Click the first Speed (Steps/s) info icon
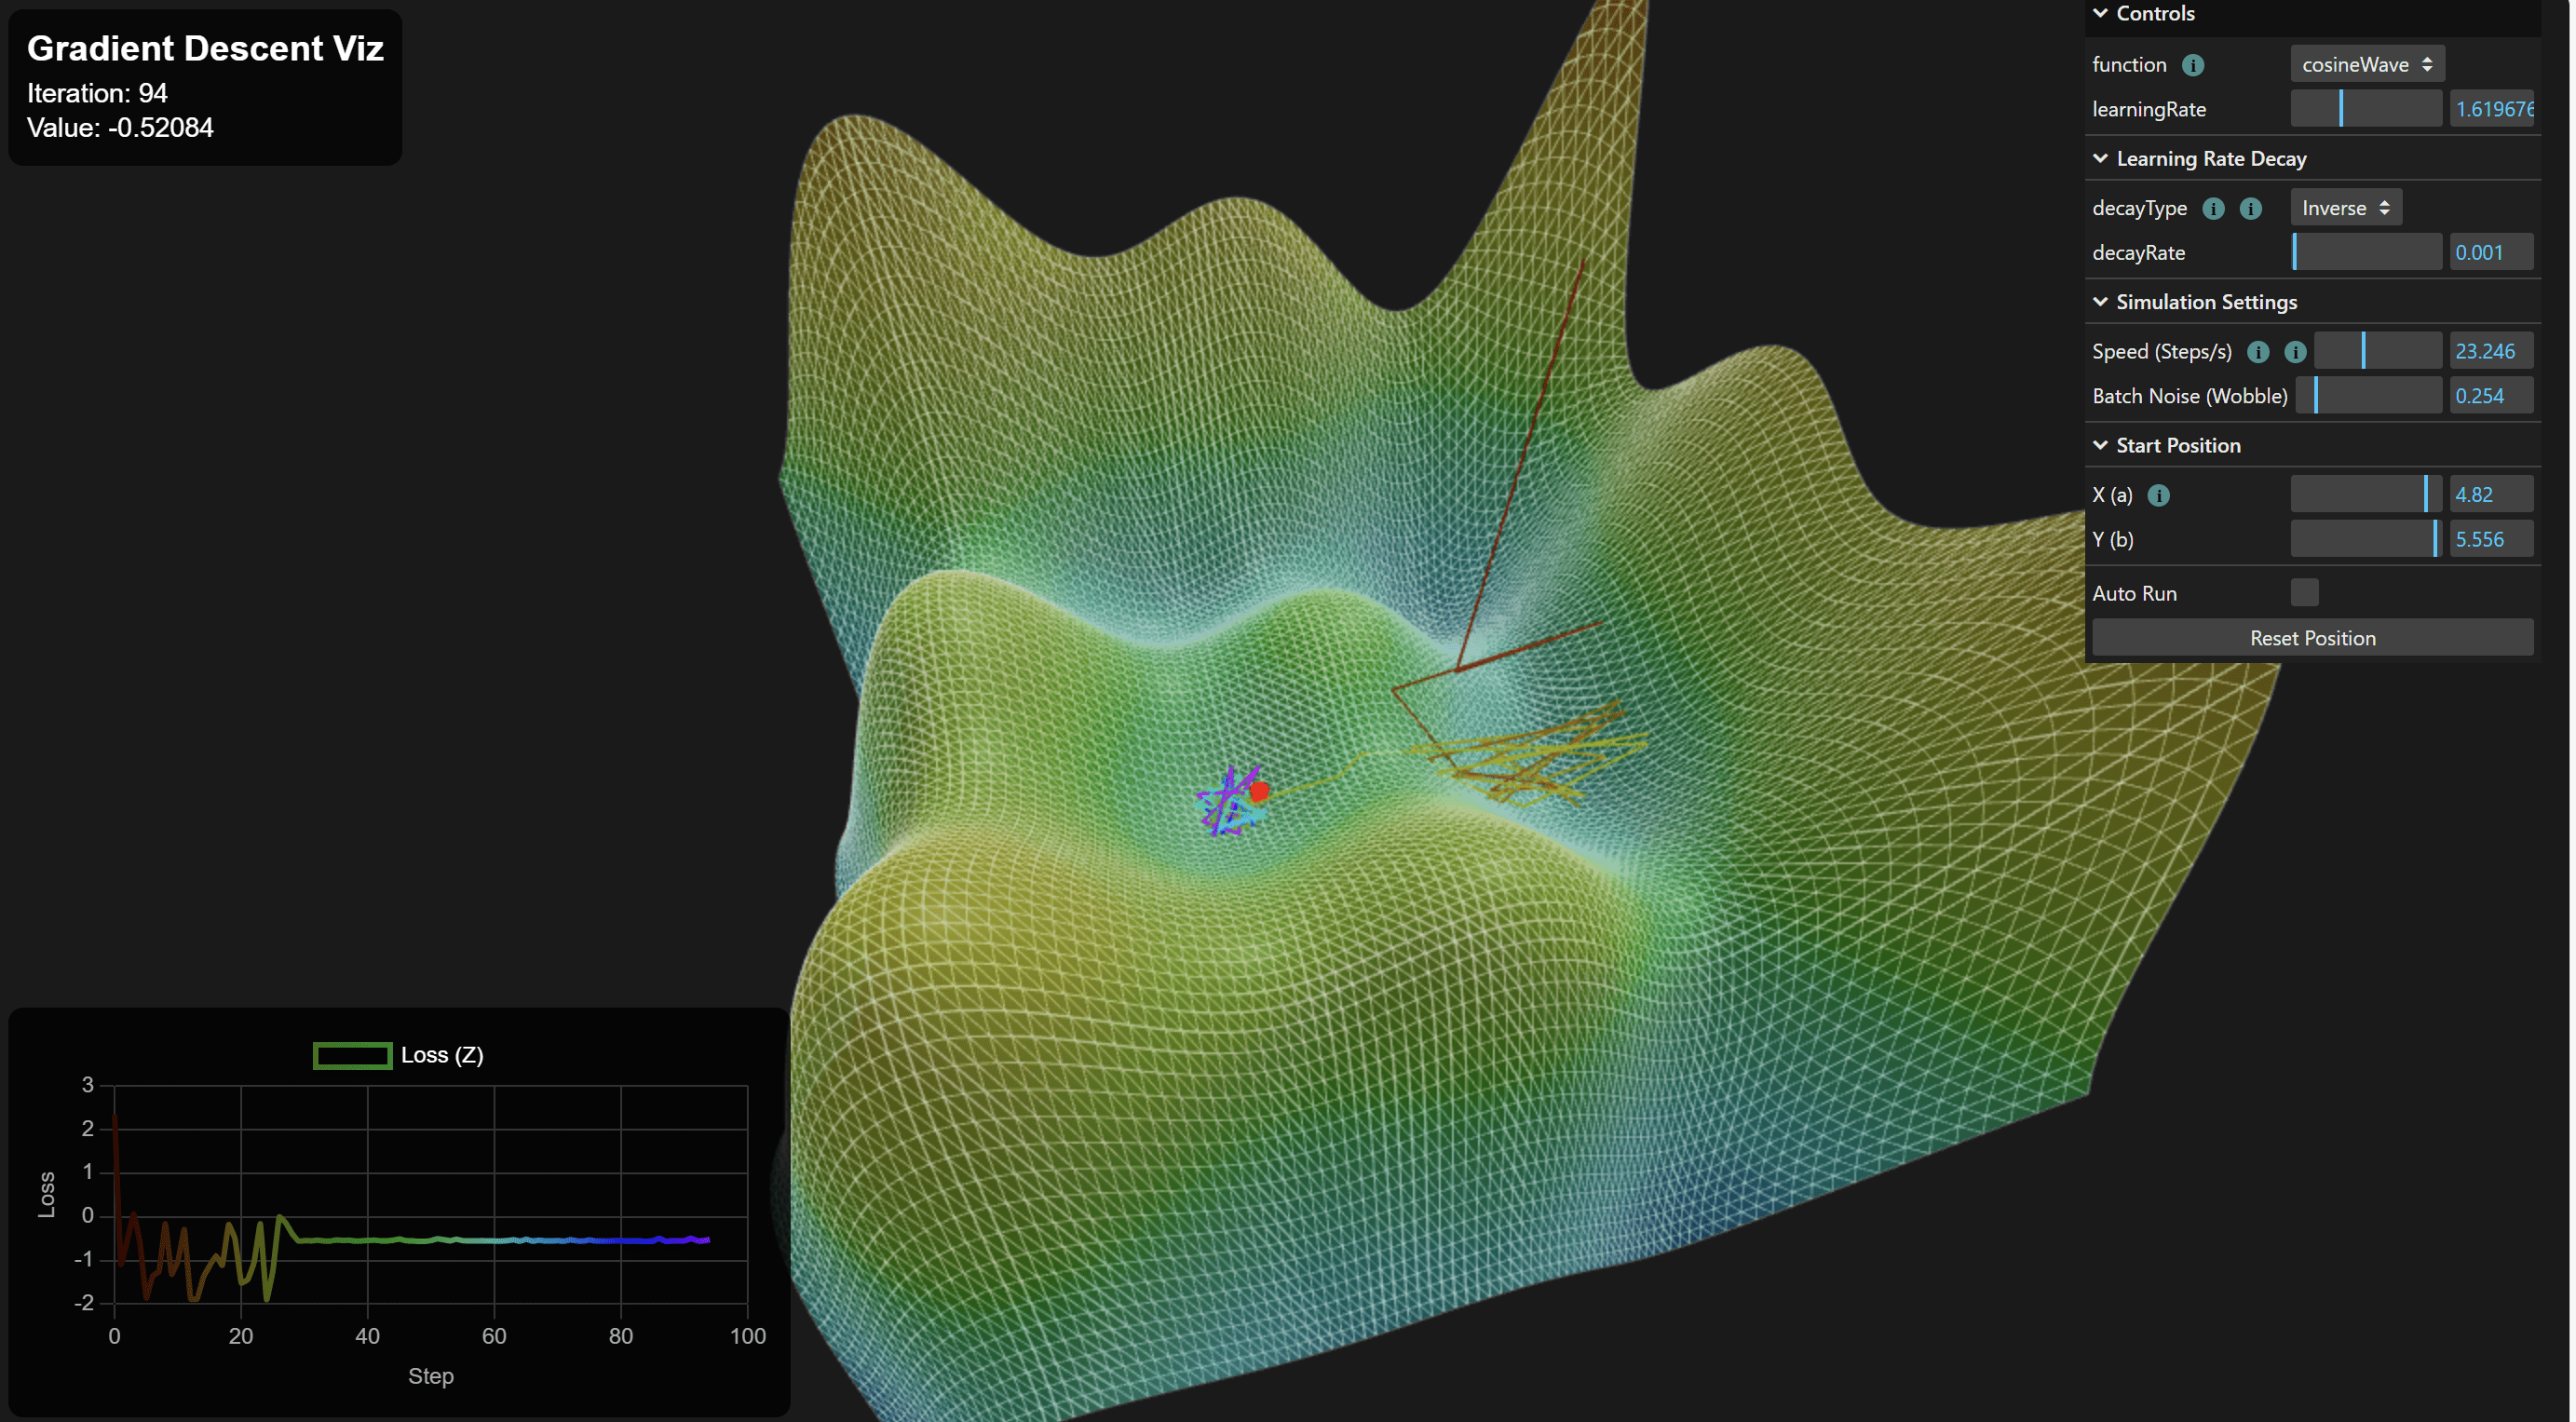This screenshot has height=1422, width=2576. pos(2260,351)
